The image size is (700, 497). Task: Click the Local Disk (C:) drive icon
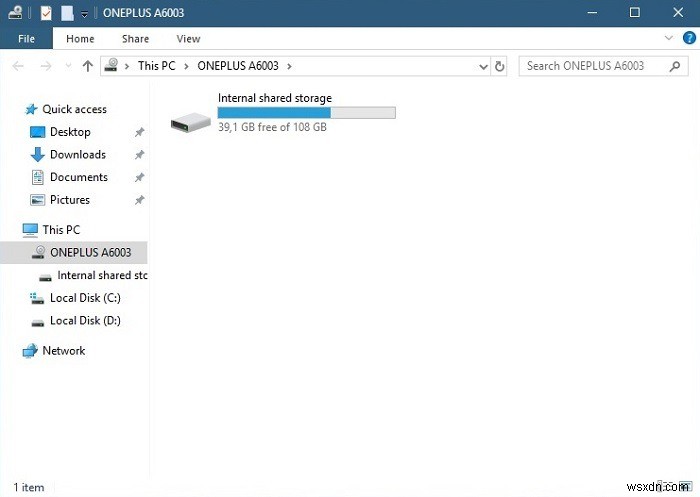[37, 298]
